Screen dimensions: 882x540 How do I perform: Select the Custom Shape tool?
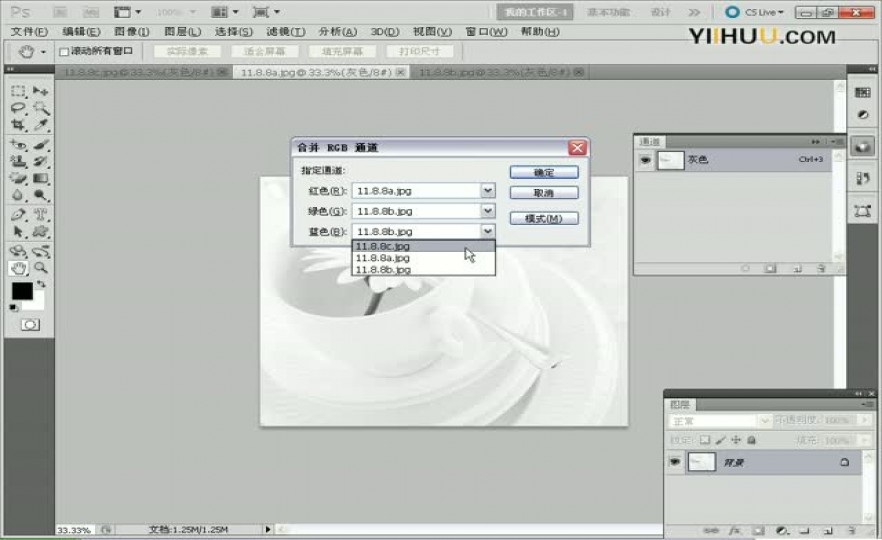click(40, 231)
